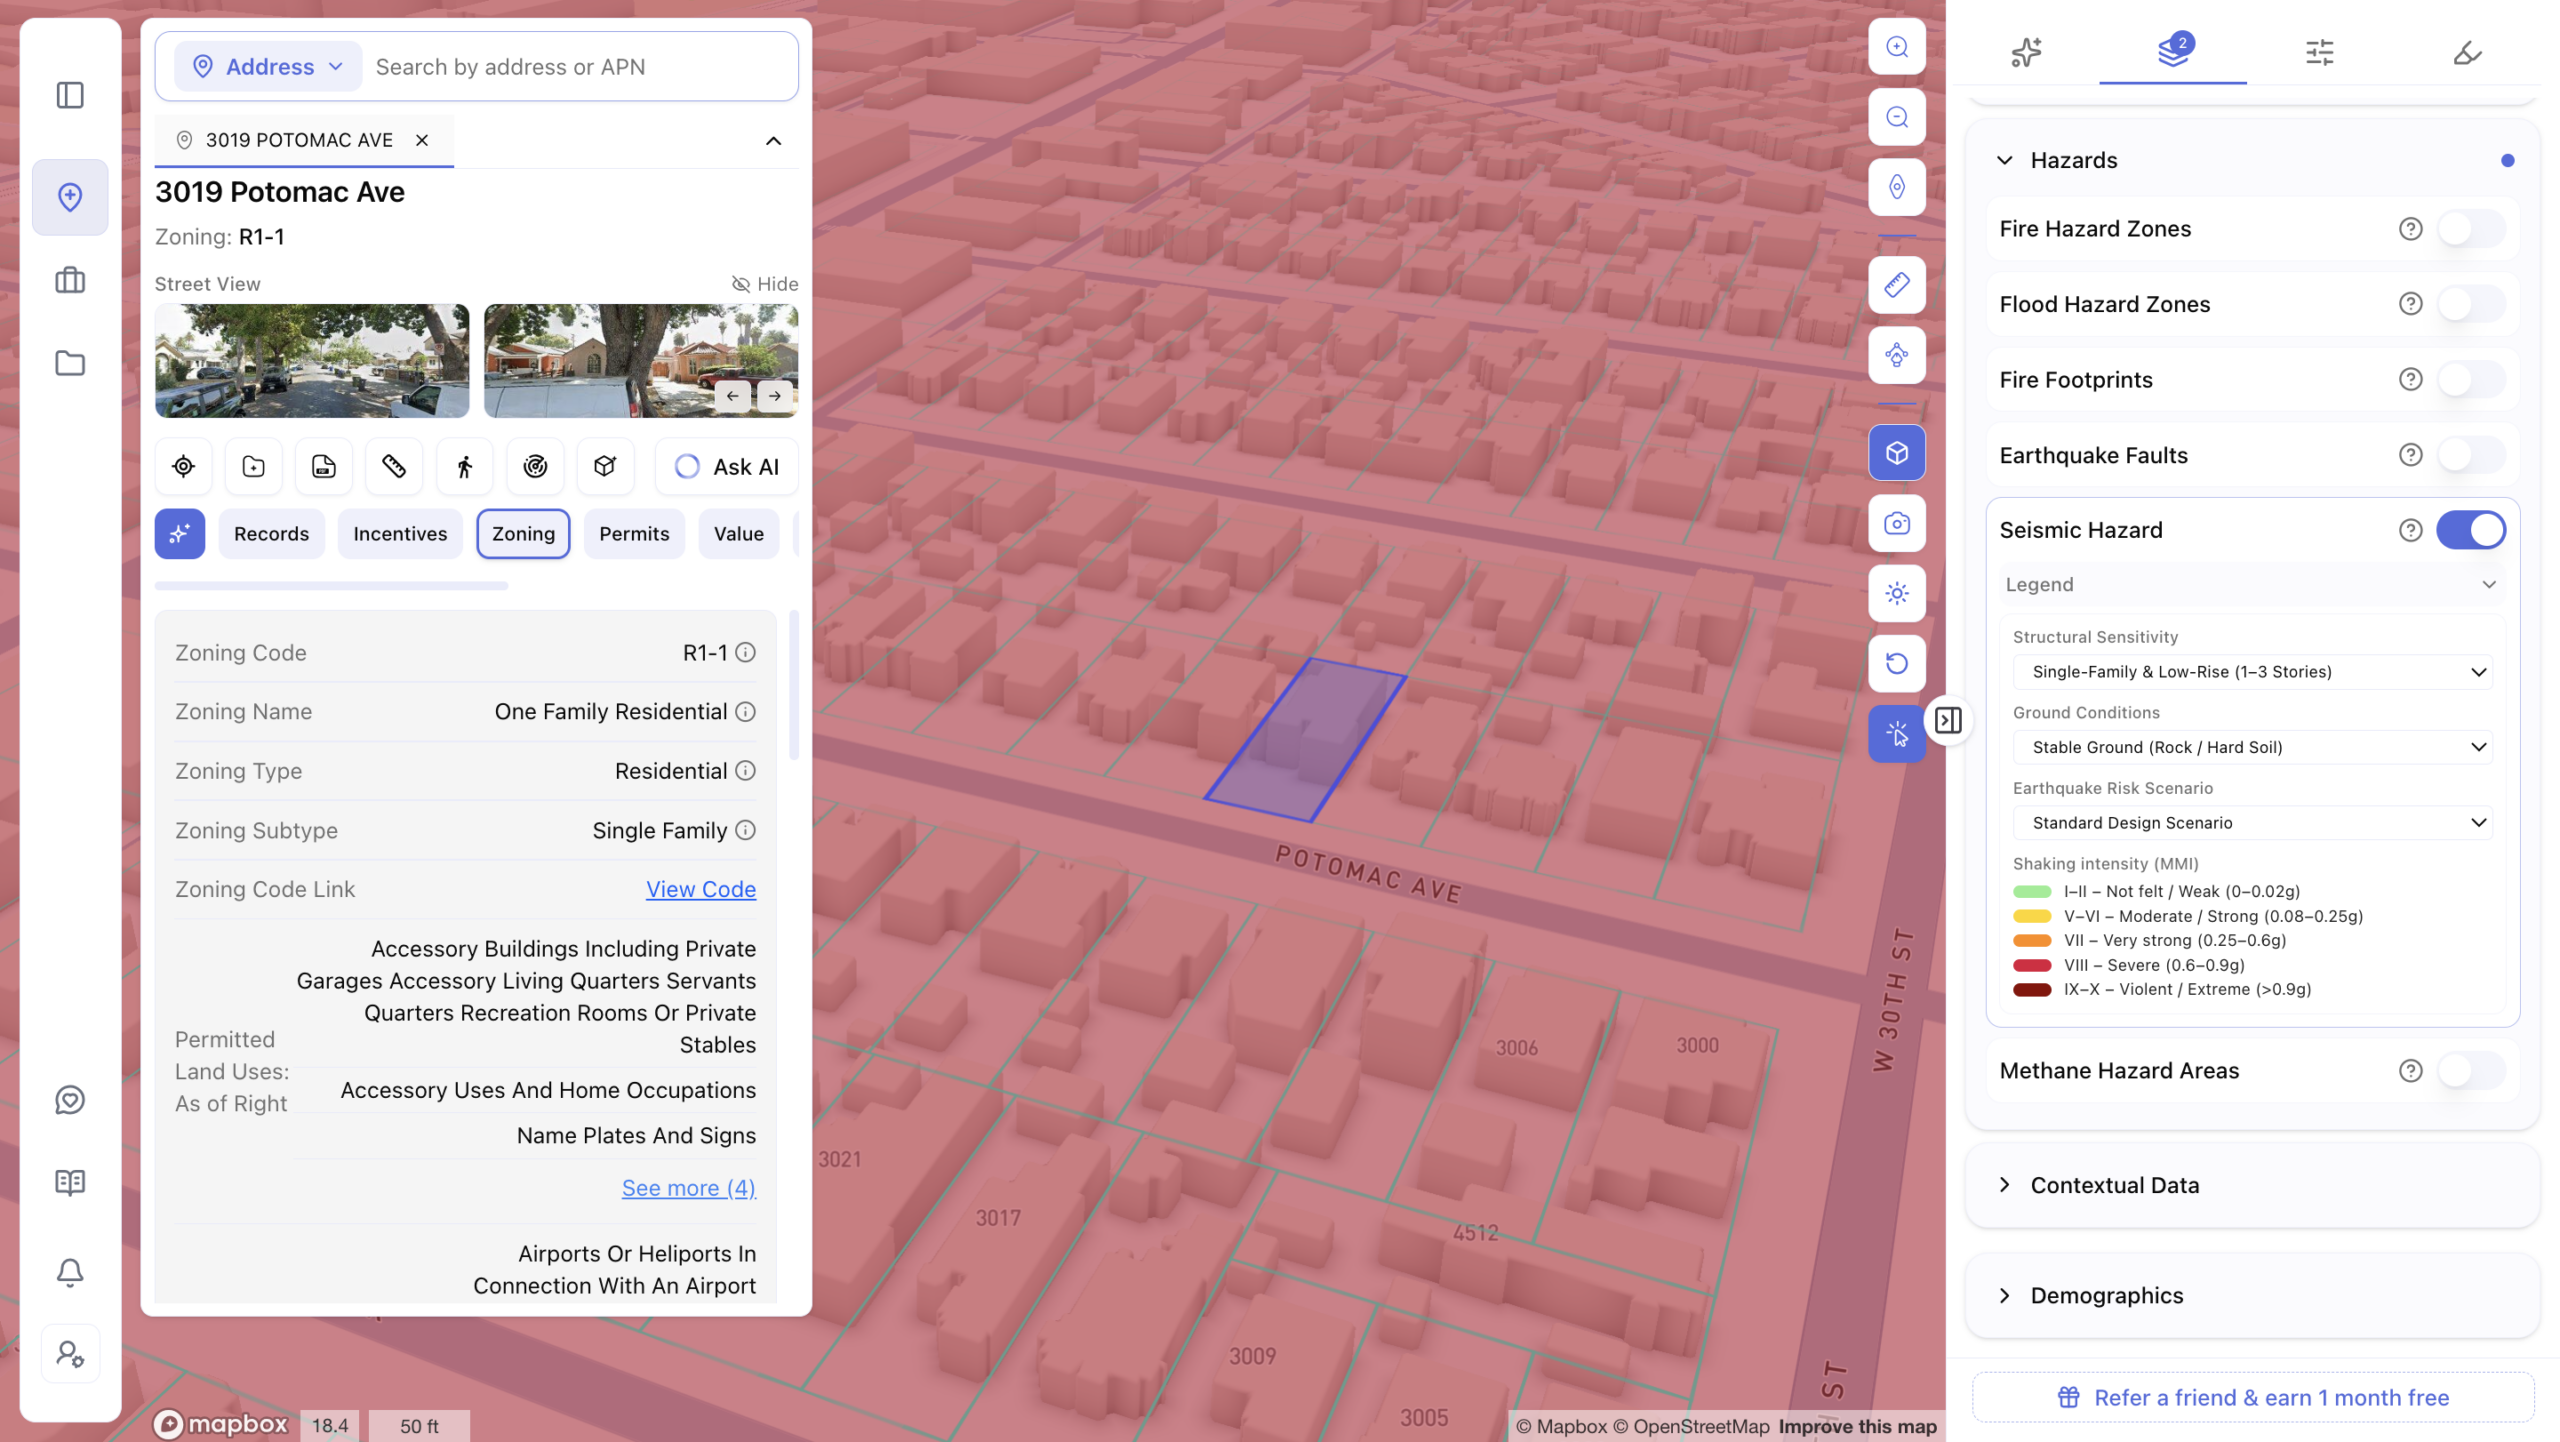Enable Fire Hazard Zones toggle
Viewport: 2560px width, 1442px height.
click(x=2471, y=229)
